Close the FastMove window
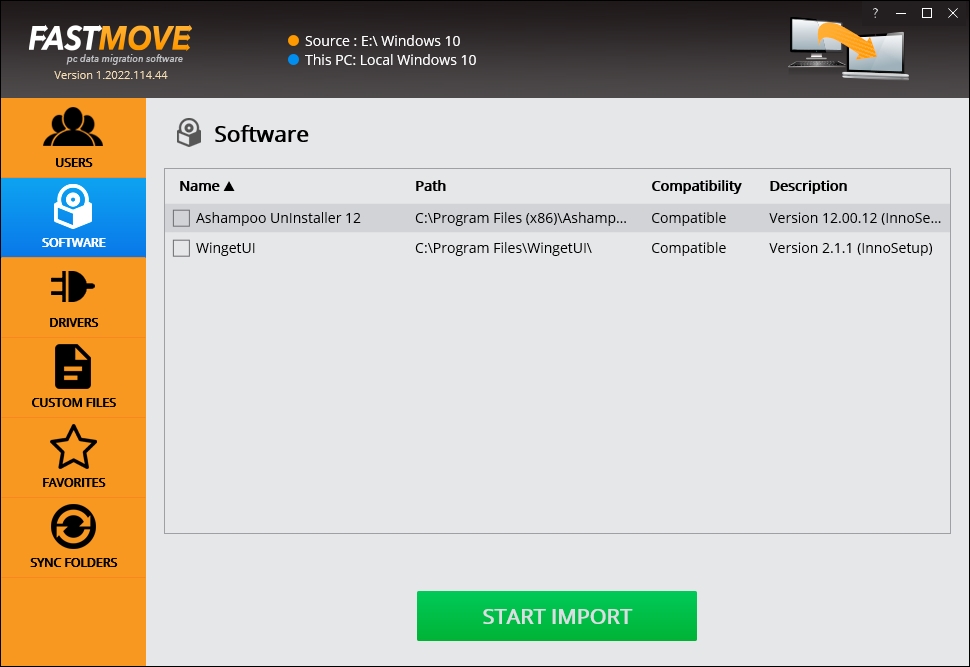The width and height of the screenshot is (970, 667). tap(953, 13)
